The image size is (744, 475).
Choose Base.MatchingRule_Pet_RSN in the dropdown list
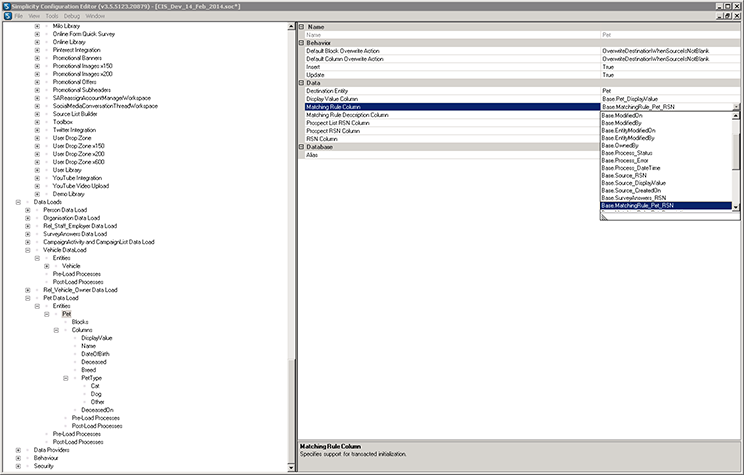click(666, 205)
